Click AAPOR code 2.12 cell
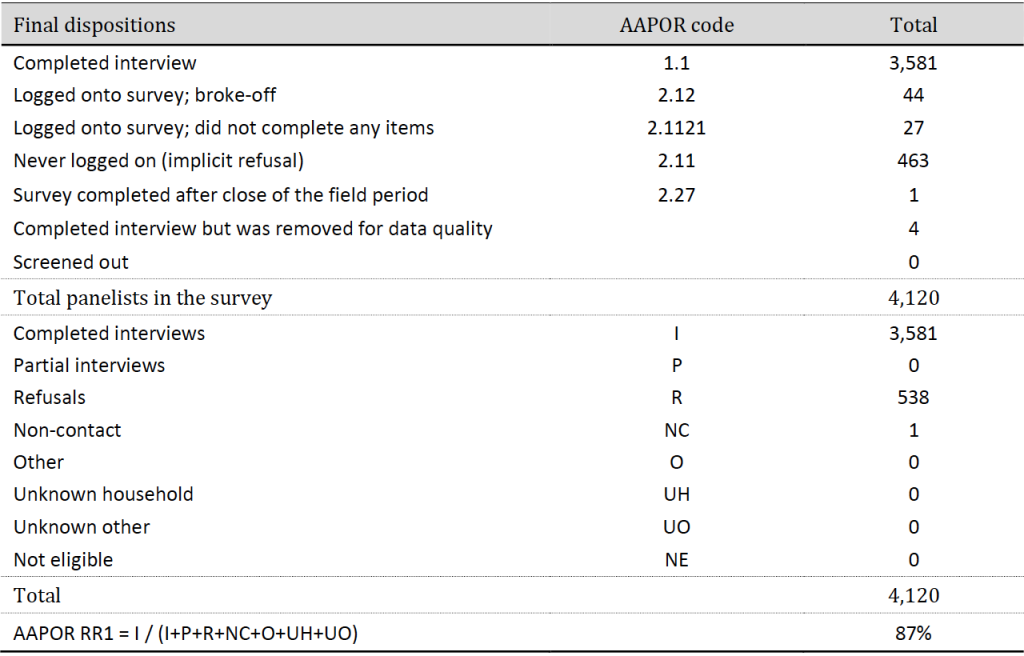 (676, 95)
